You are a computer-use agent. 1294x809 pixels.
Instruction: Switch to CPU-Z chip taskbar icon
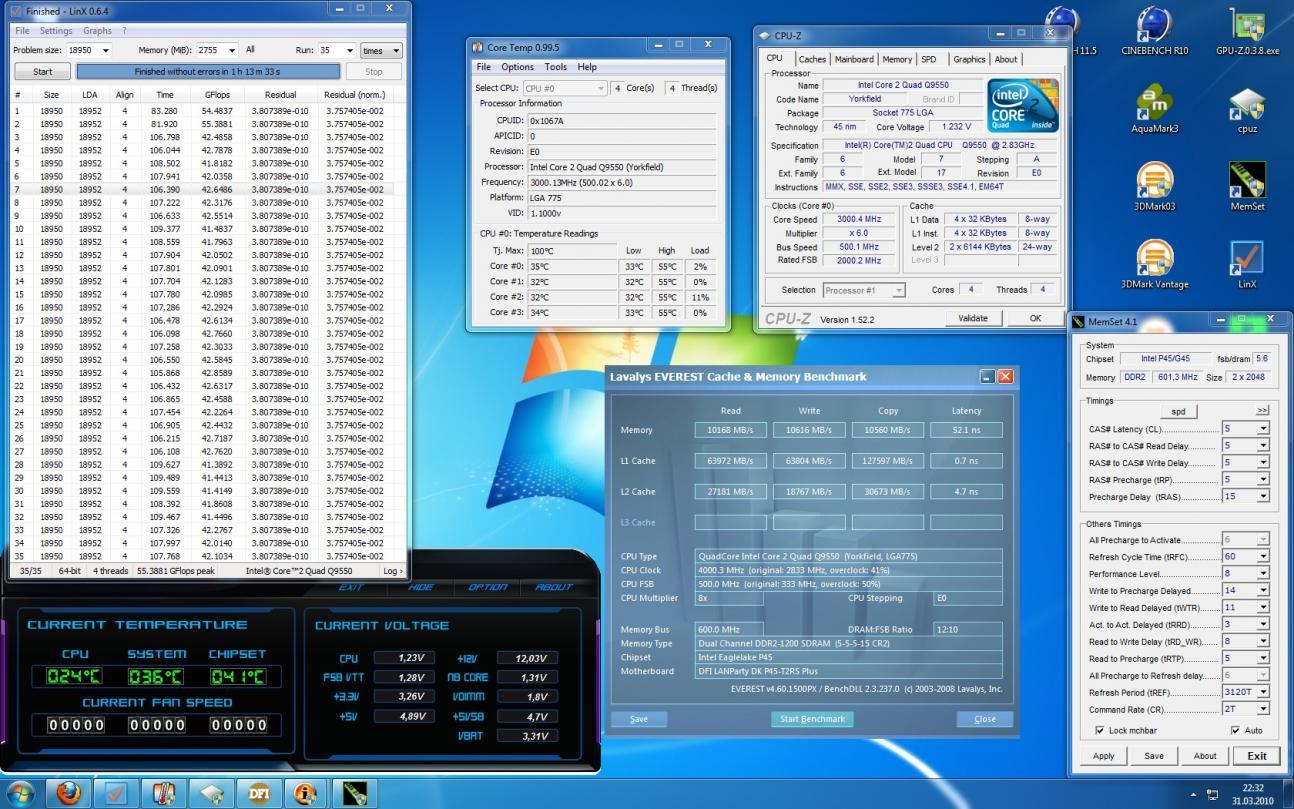coord(212,794)
